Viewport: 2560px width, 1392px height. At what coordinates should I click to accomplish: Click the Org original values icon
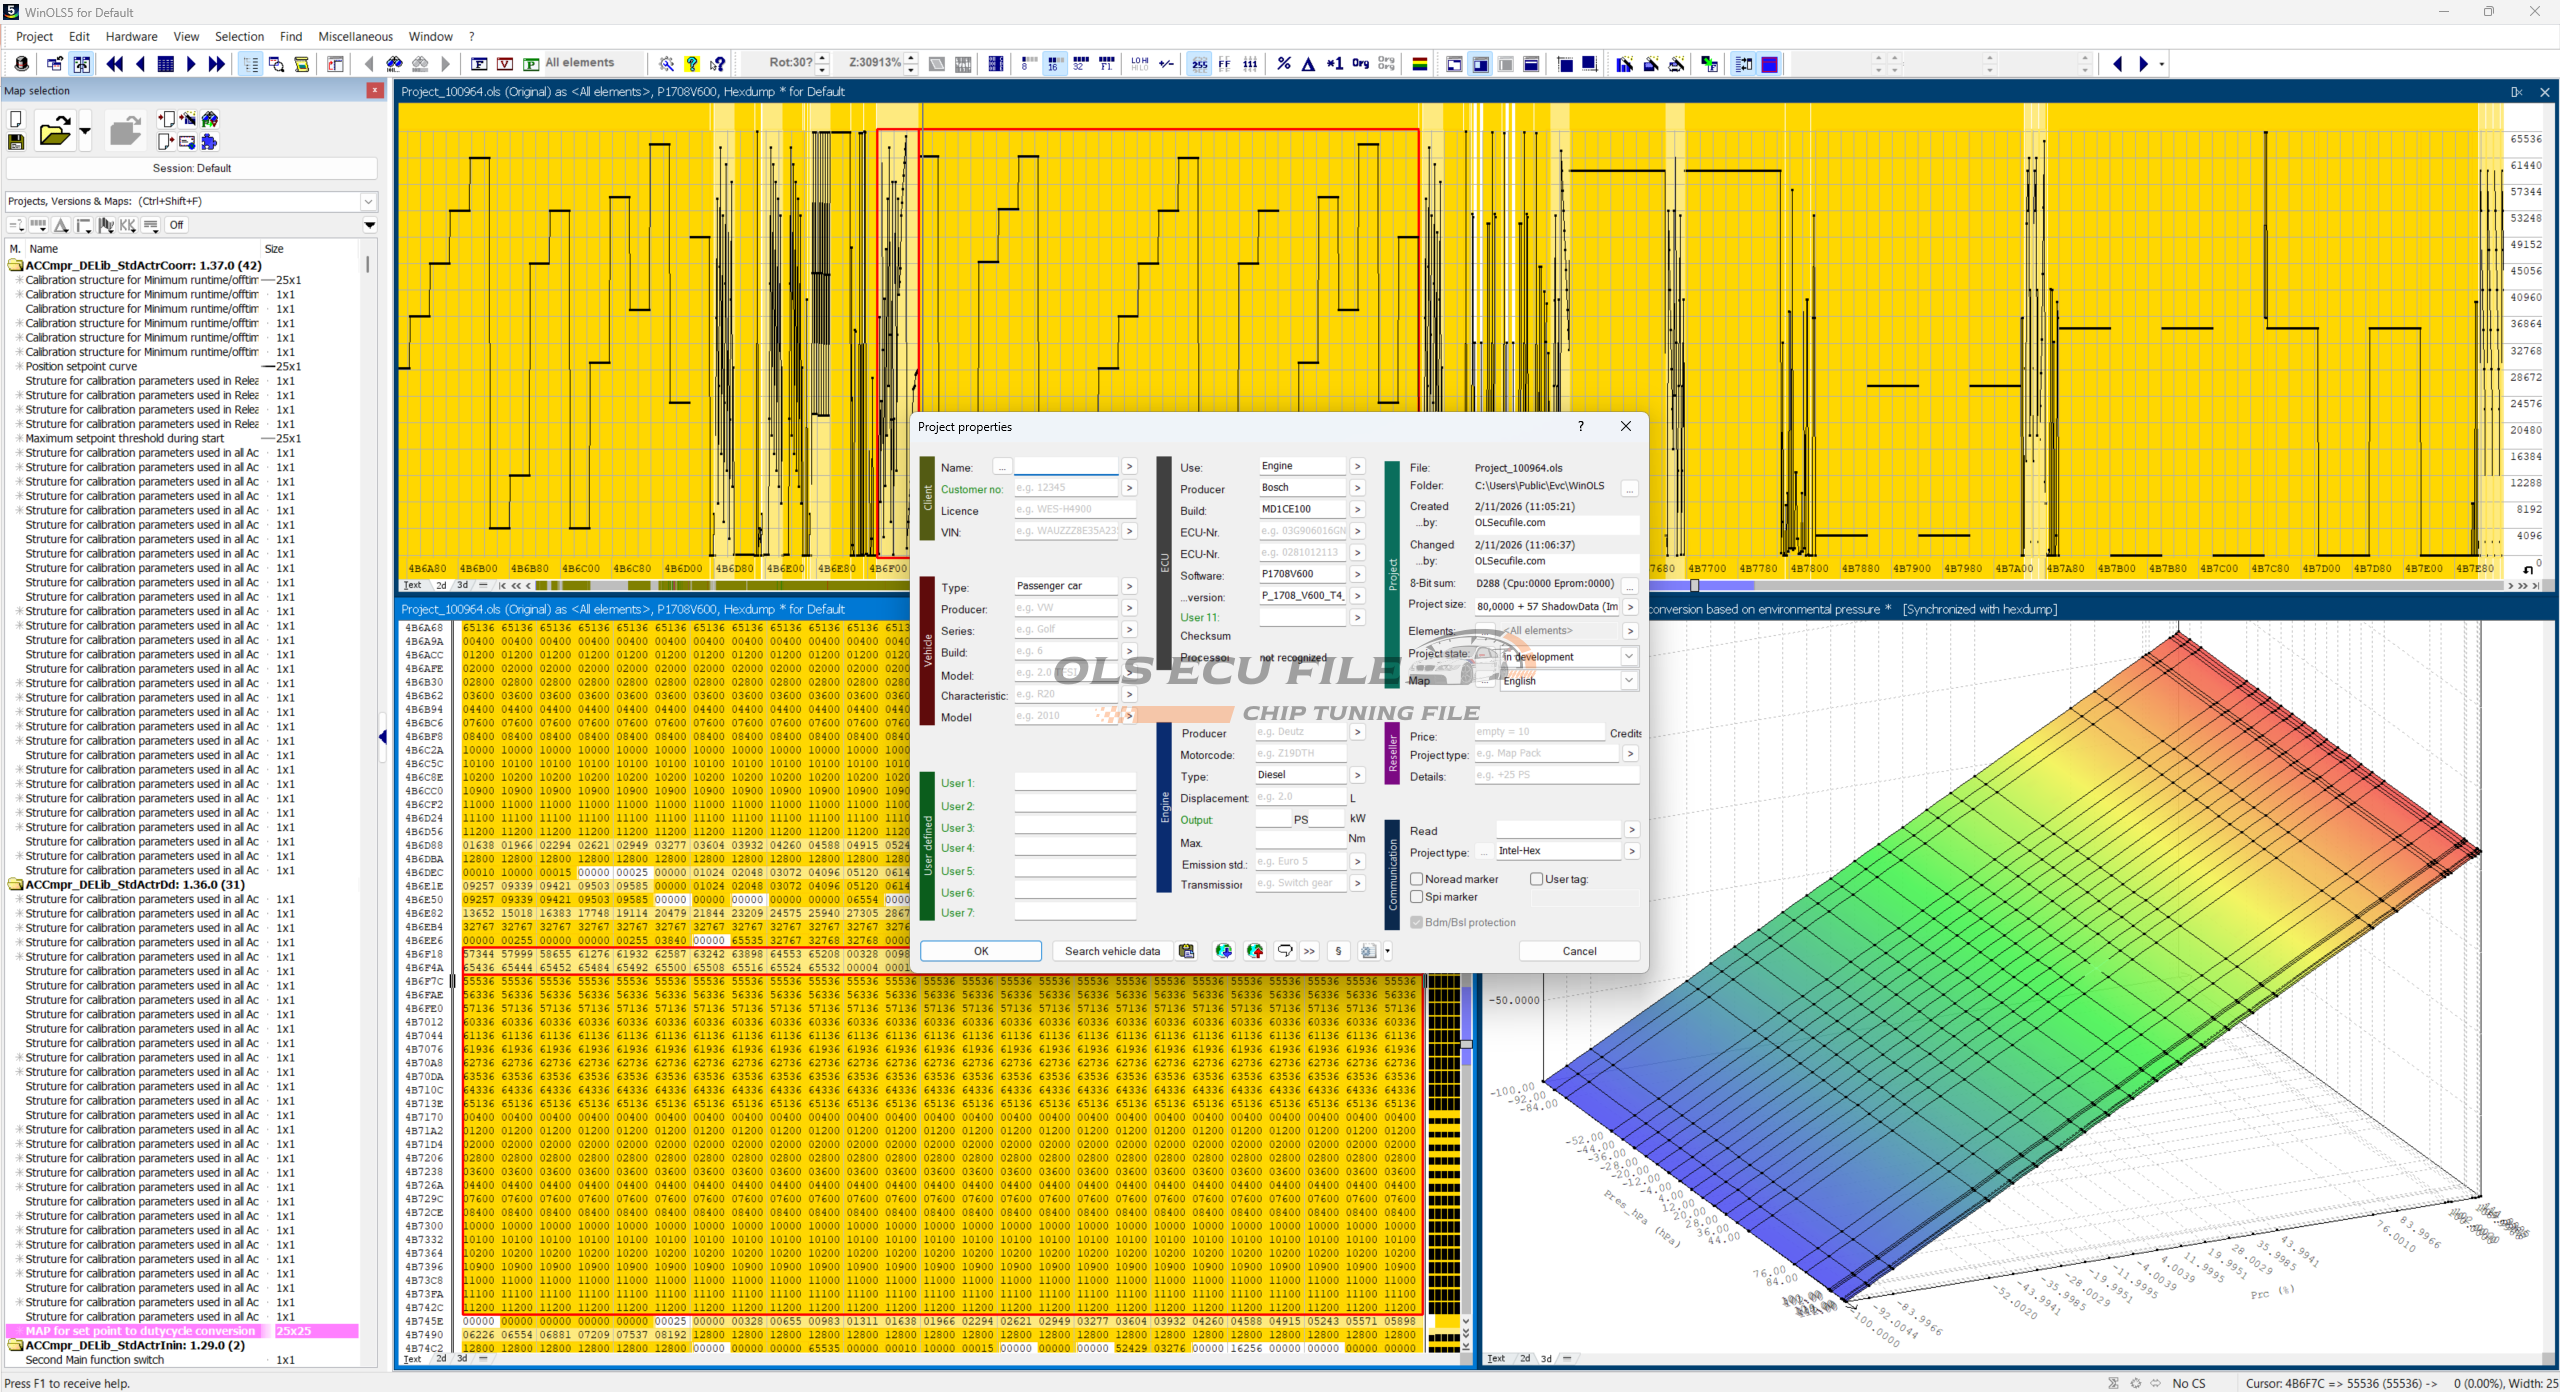coord(1360,64)
